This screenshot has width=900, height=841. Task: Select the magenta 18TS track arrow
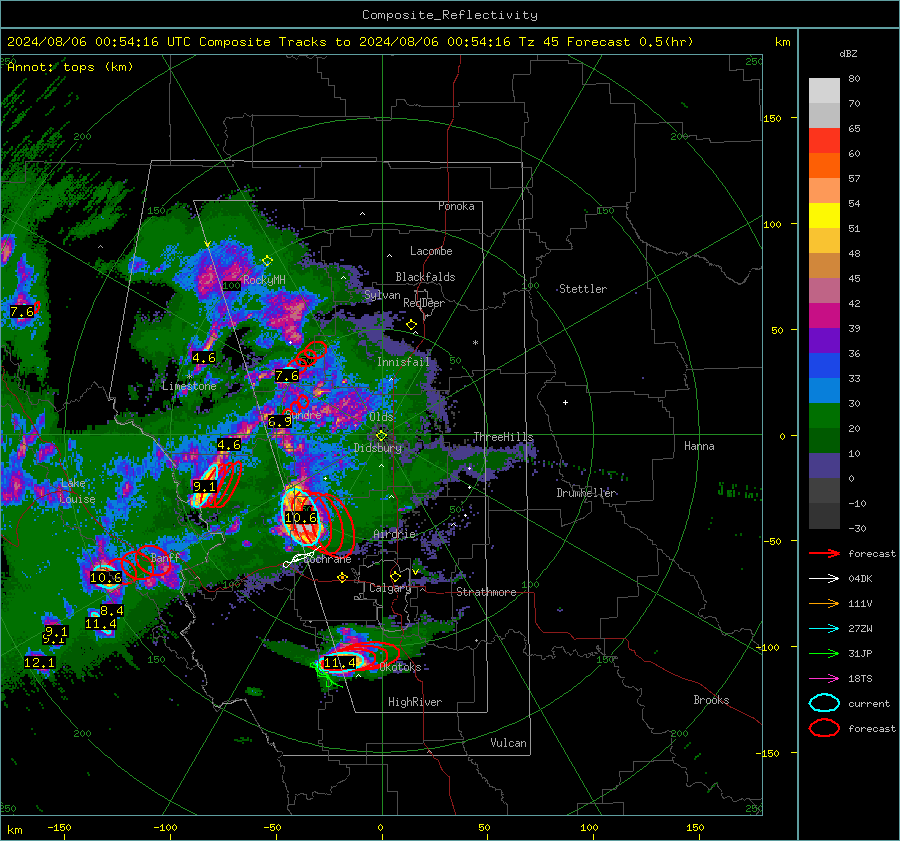(x=824, y=678)
